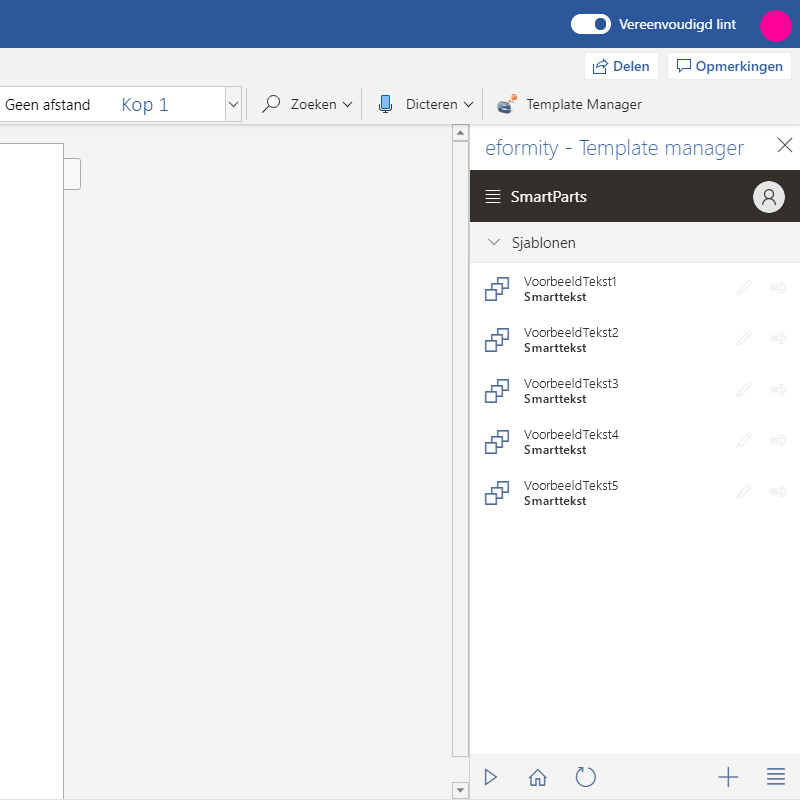The height and width of the screenshot is (800, 800).
Task: Click the VoorbeeldTekst3 smarttekst icon
Action: point(496,391)
